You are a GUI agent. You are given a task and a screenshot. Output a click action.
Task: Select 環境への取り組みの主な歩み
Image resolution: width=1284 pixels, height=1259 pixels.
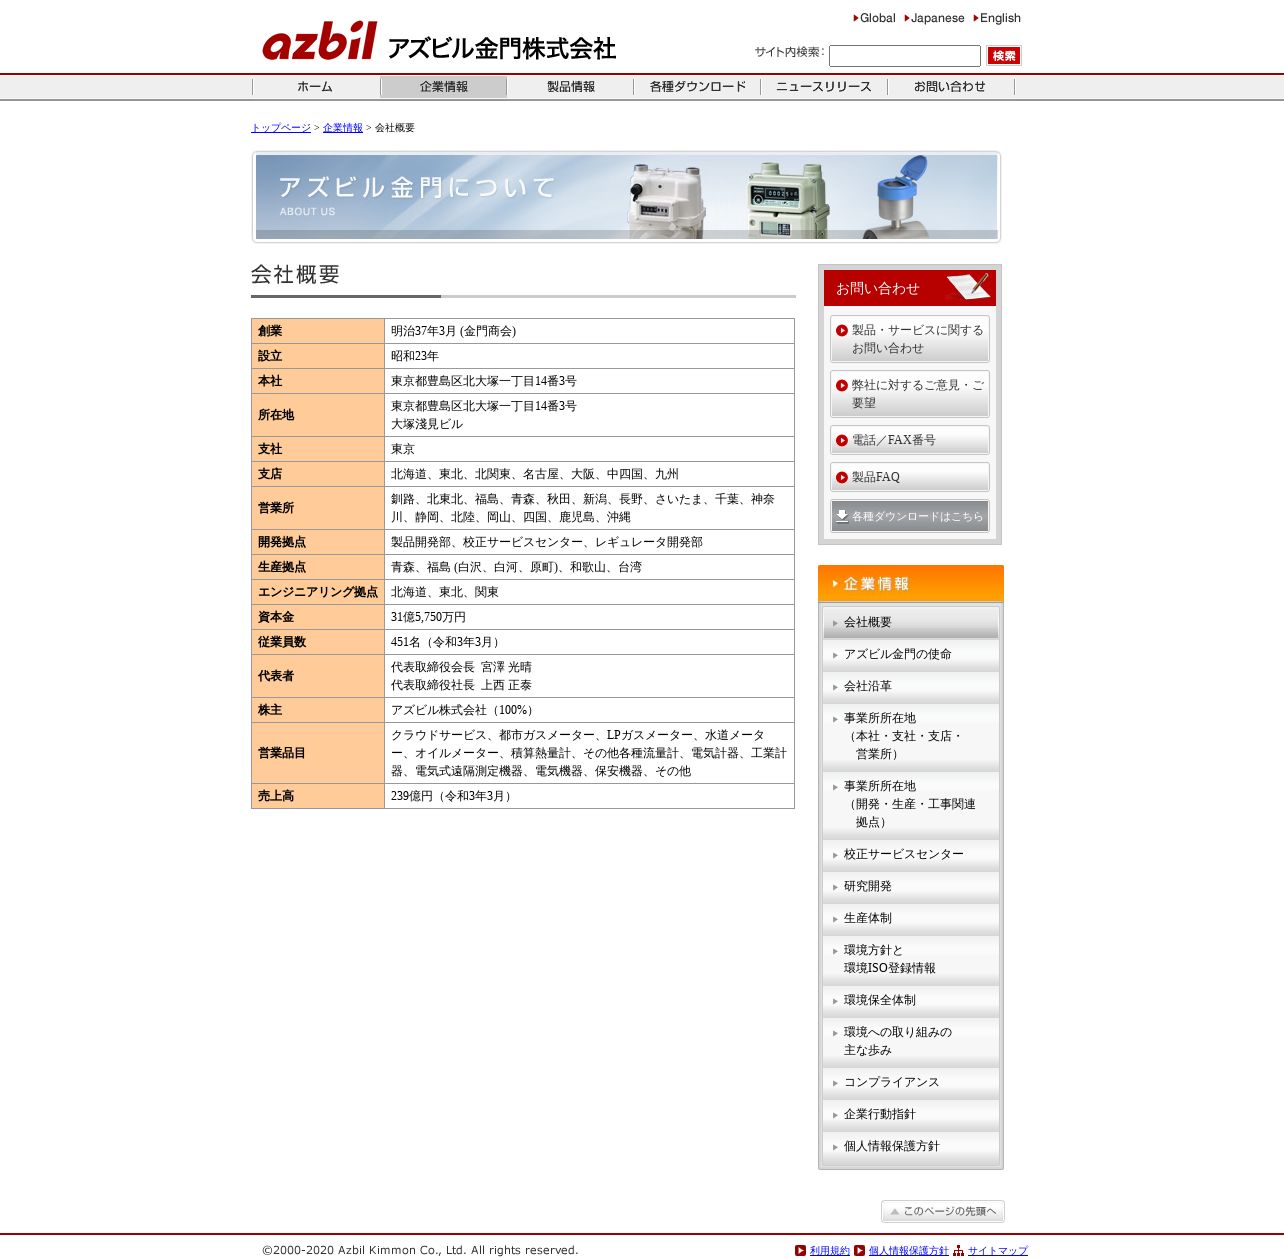911,1041
